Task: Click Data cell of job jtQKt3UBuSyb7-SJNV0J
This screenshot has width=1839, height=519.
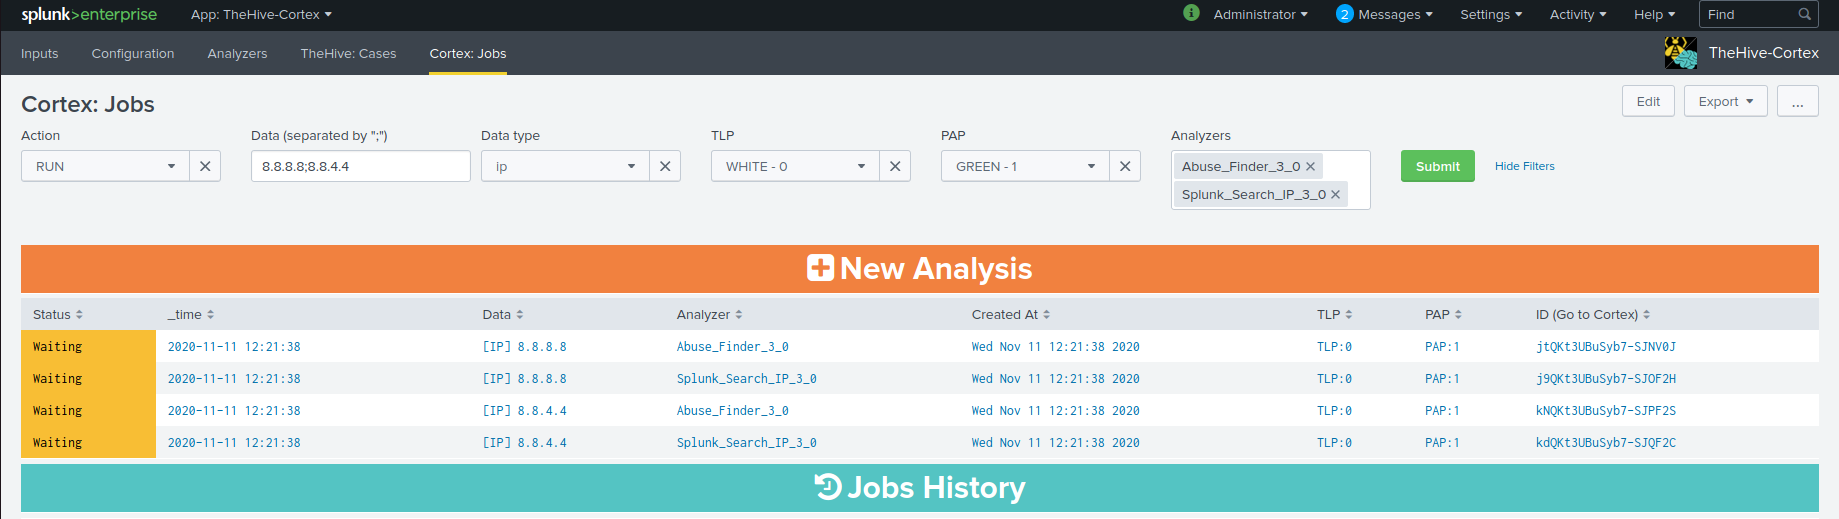Action: (524, 347)
